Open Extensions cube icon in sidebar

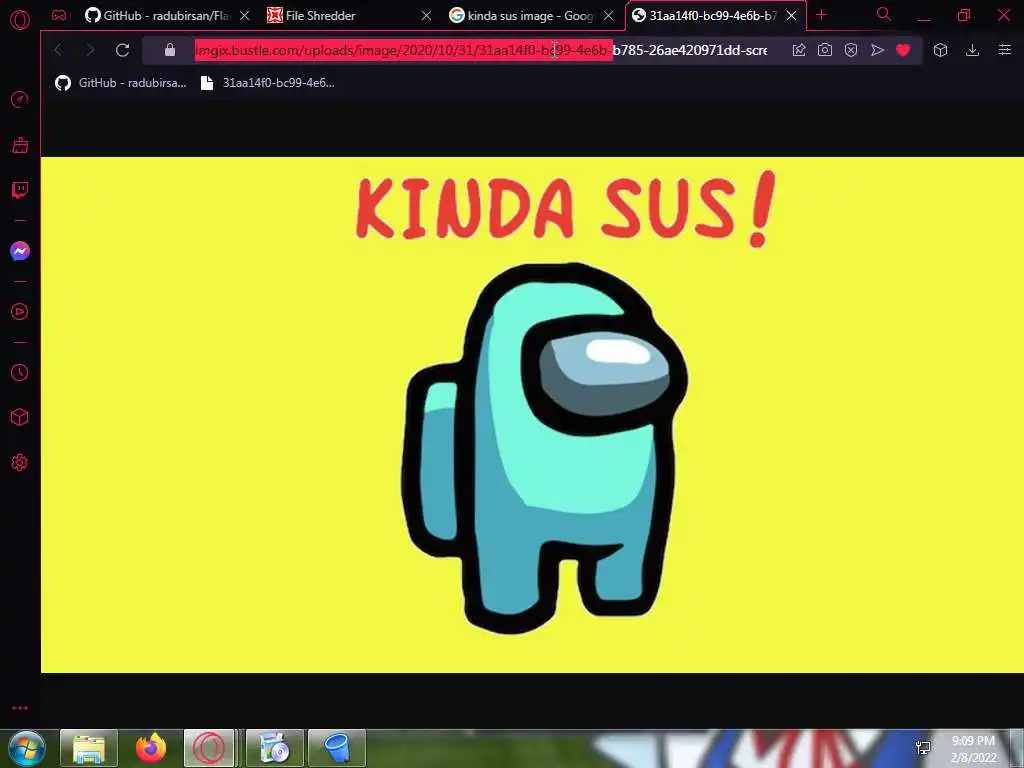tap(20, 417)
